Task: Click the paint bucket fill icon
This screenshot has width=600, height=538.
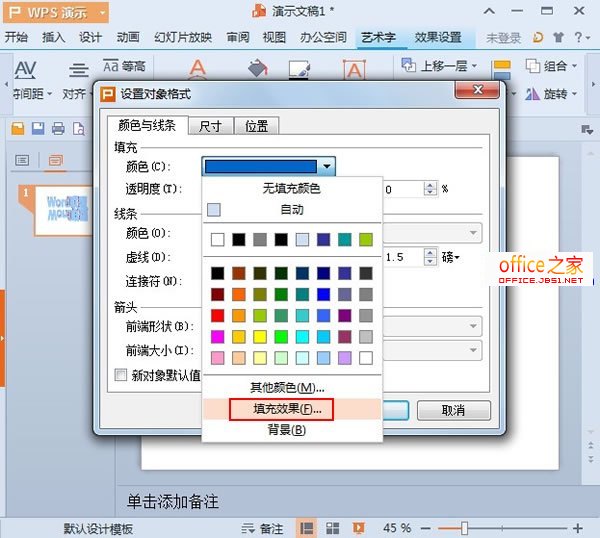Action: 258,68
